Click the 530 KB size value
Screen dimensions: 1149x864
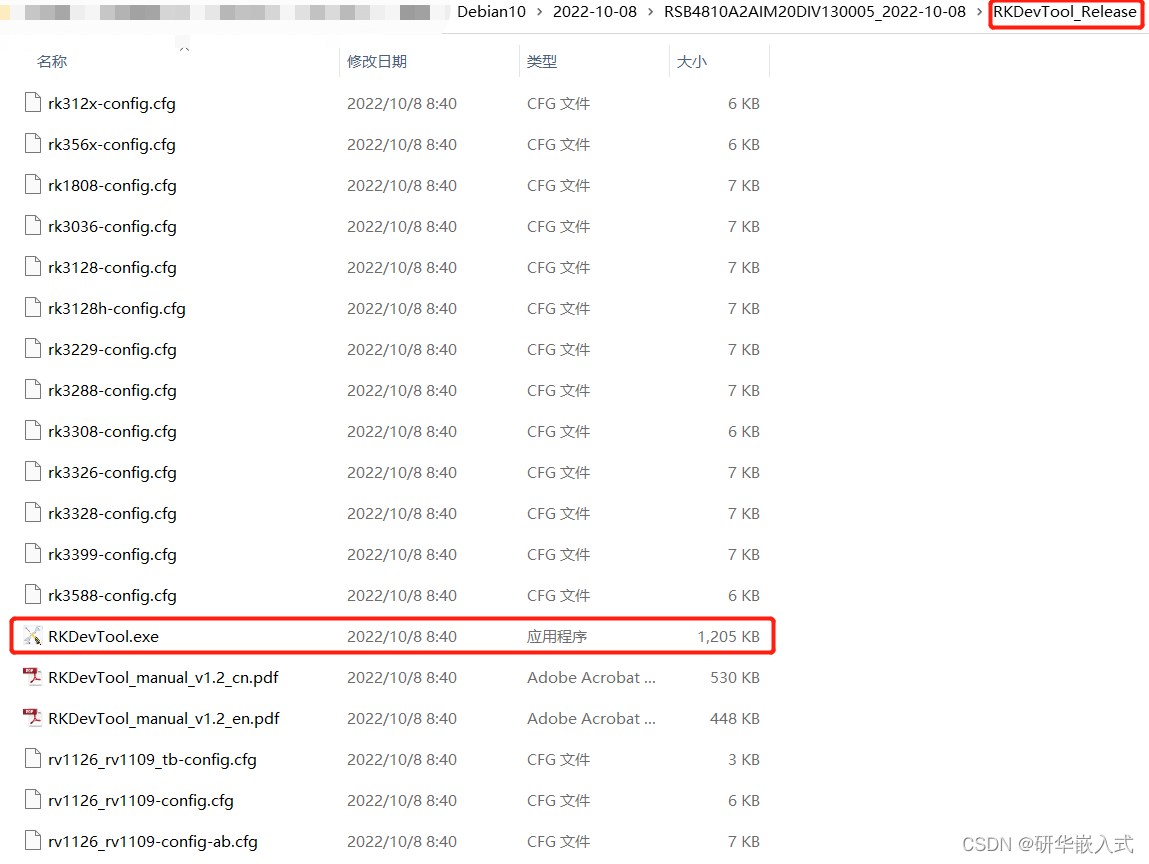pos(735,677)
